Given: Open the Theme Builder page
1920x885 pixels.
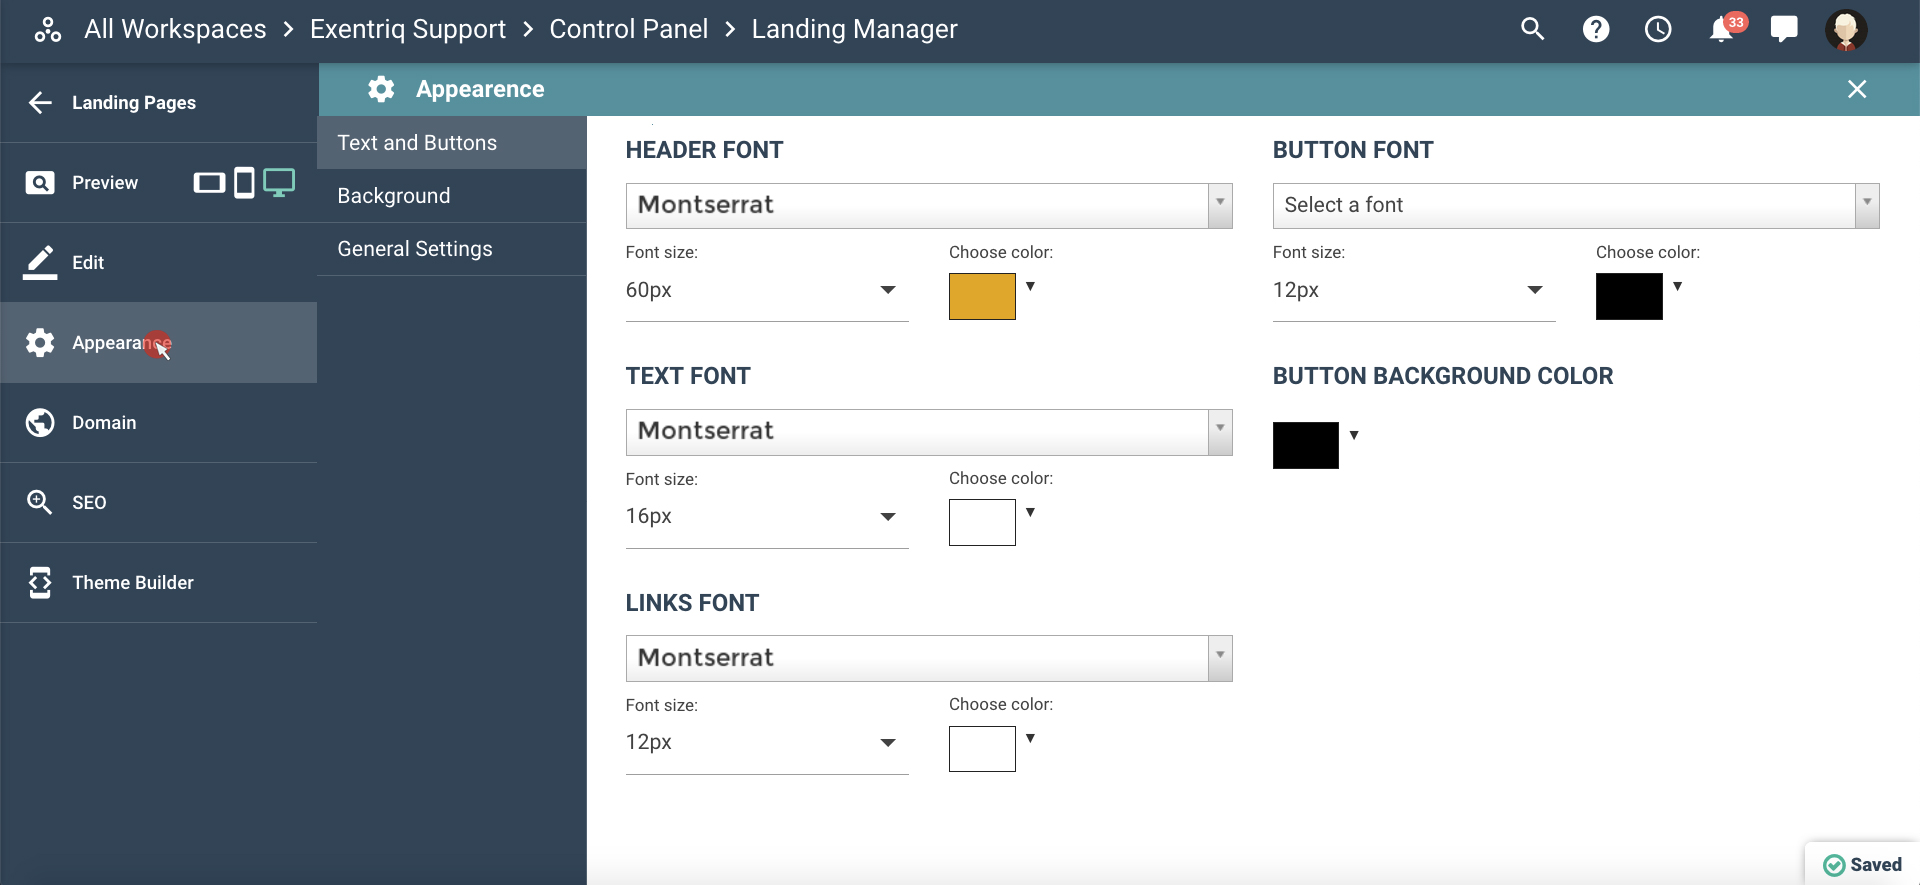Looking at the screenshot, I should point(132,583).
